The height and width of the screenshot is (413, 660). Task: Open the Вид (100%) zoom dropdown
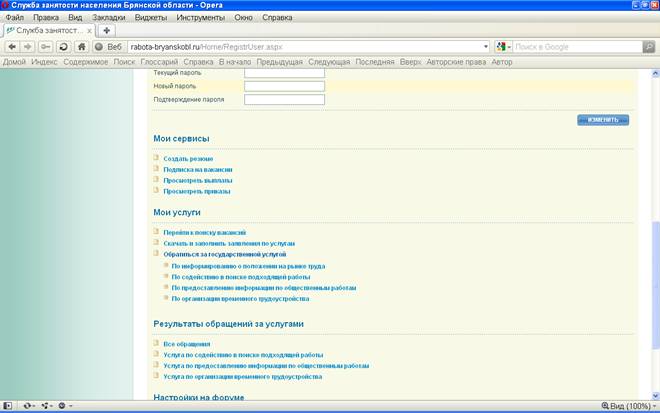point(628,405)
